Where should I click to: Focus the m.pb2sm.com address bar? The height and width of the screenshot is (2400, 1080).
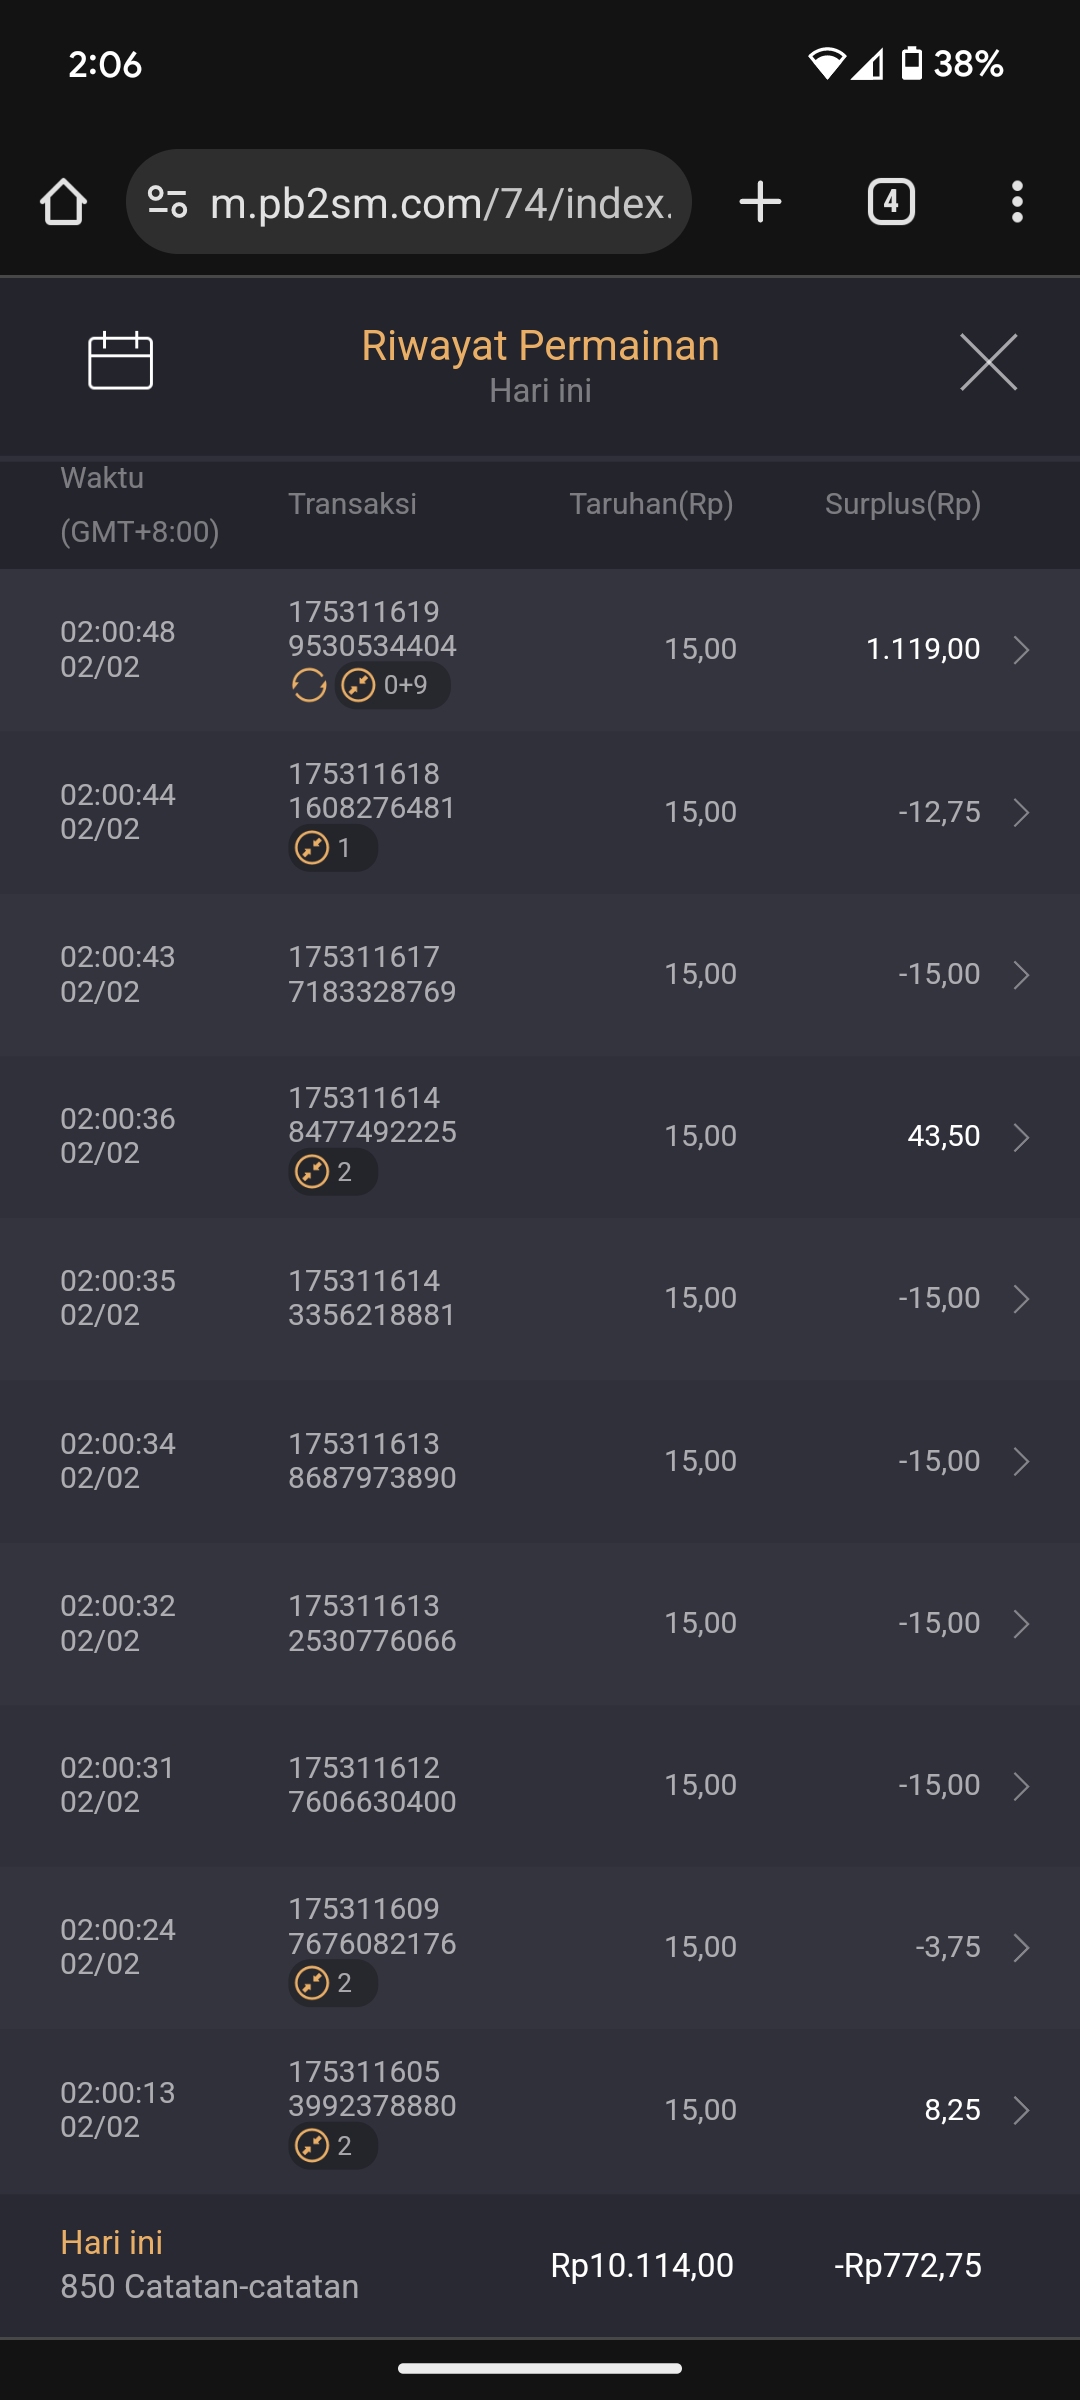440,203
